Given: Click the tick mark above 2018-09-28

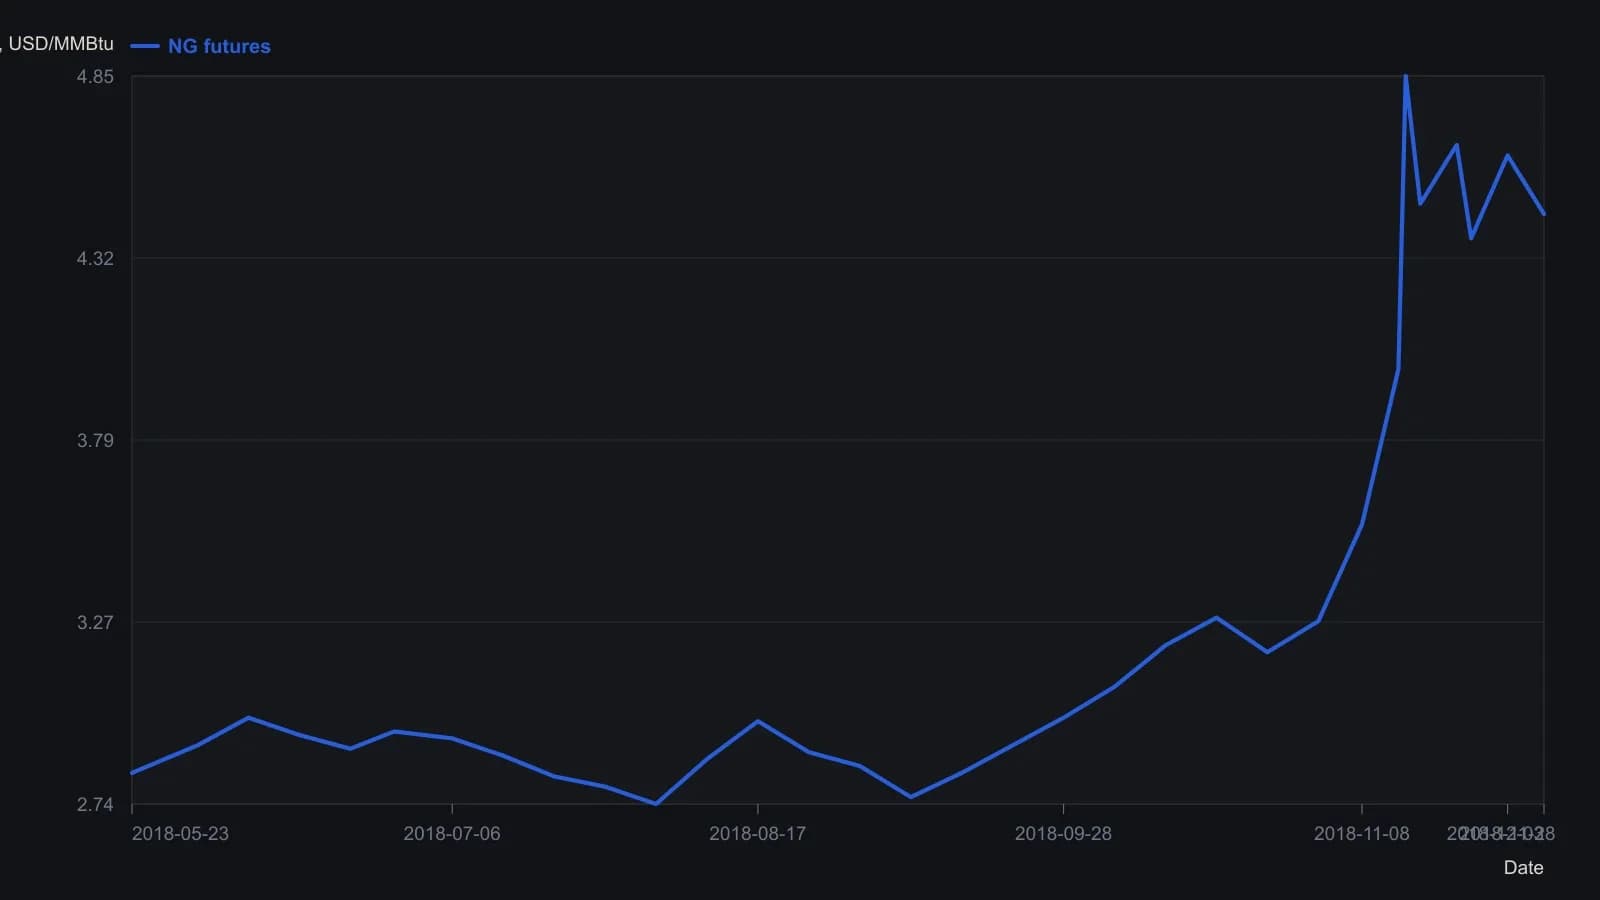Looking at the screenshot, I should [1063, 808].
